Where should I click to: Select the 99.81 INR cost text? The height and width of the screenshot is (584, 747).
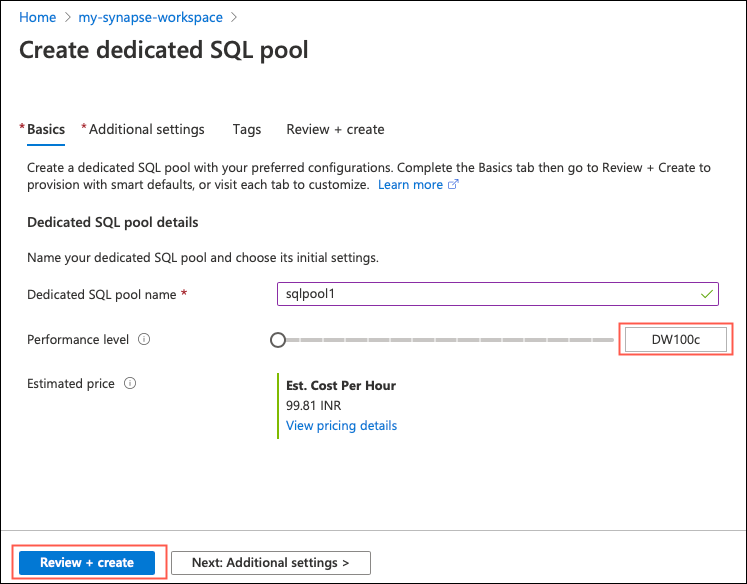pos(313,405)
